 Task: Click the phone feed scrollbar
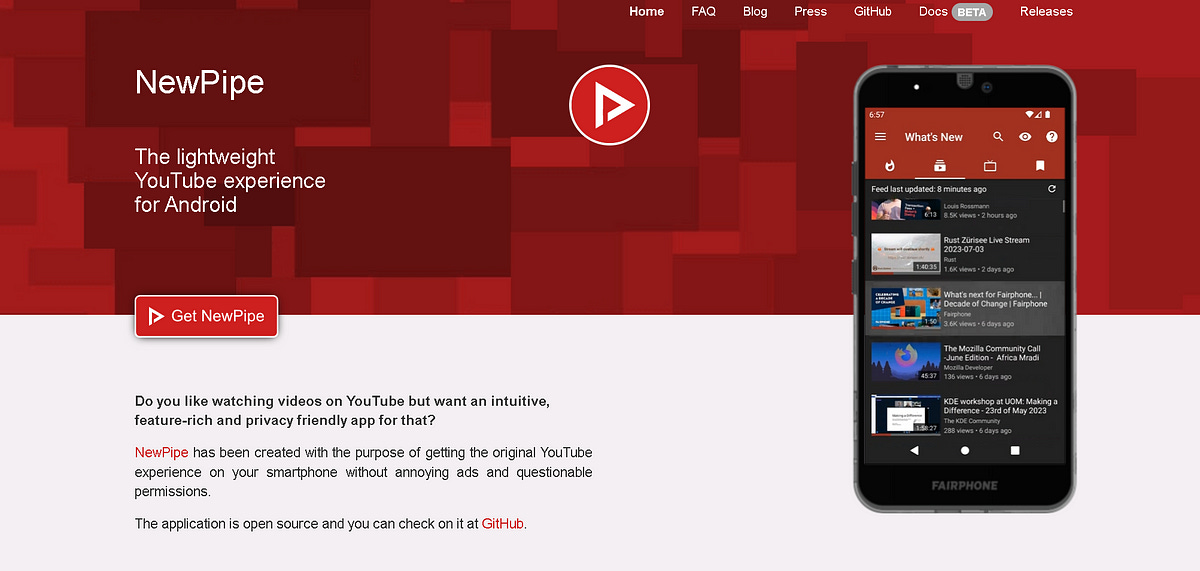pyautogui.click(x=1063, y=206)
